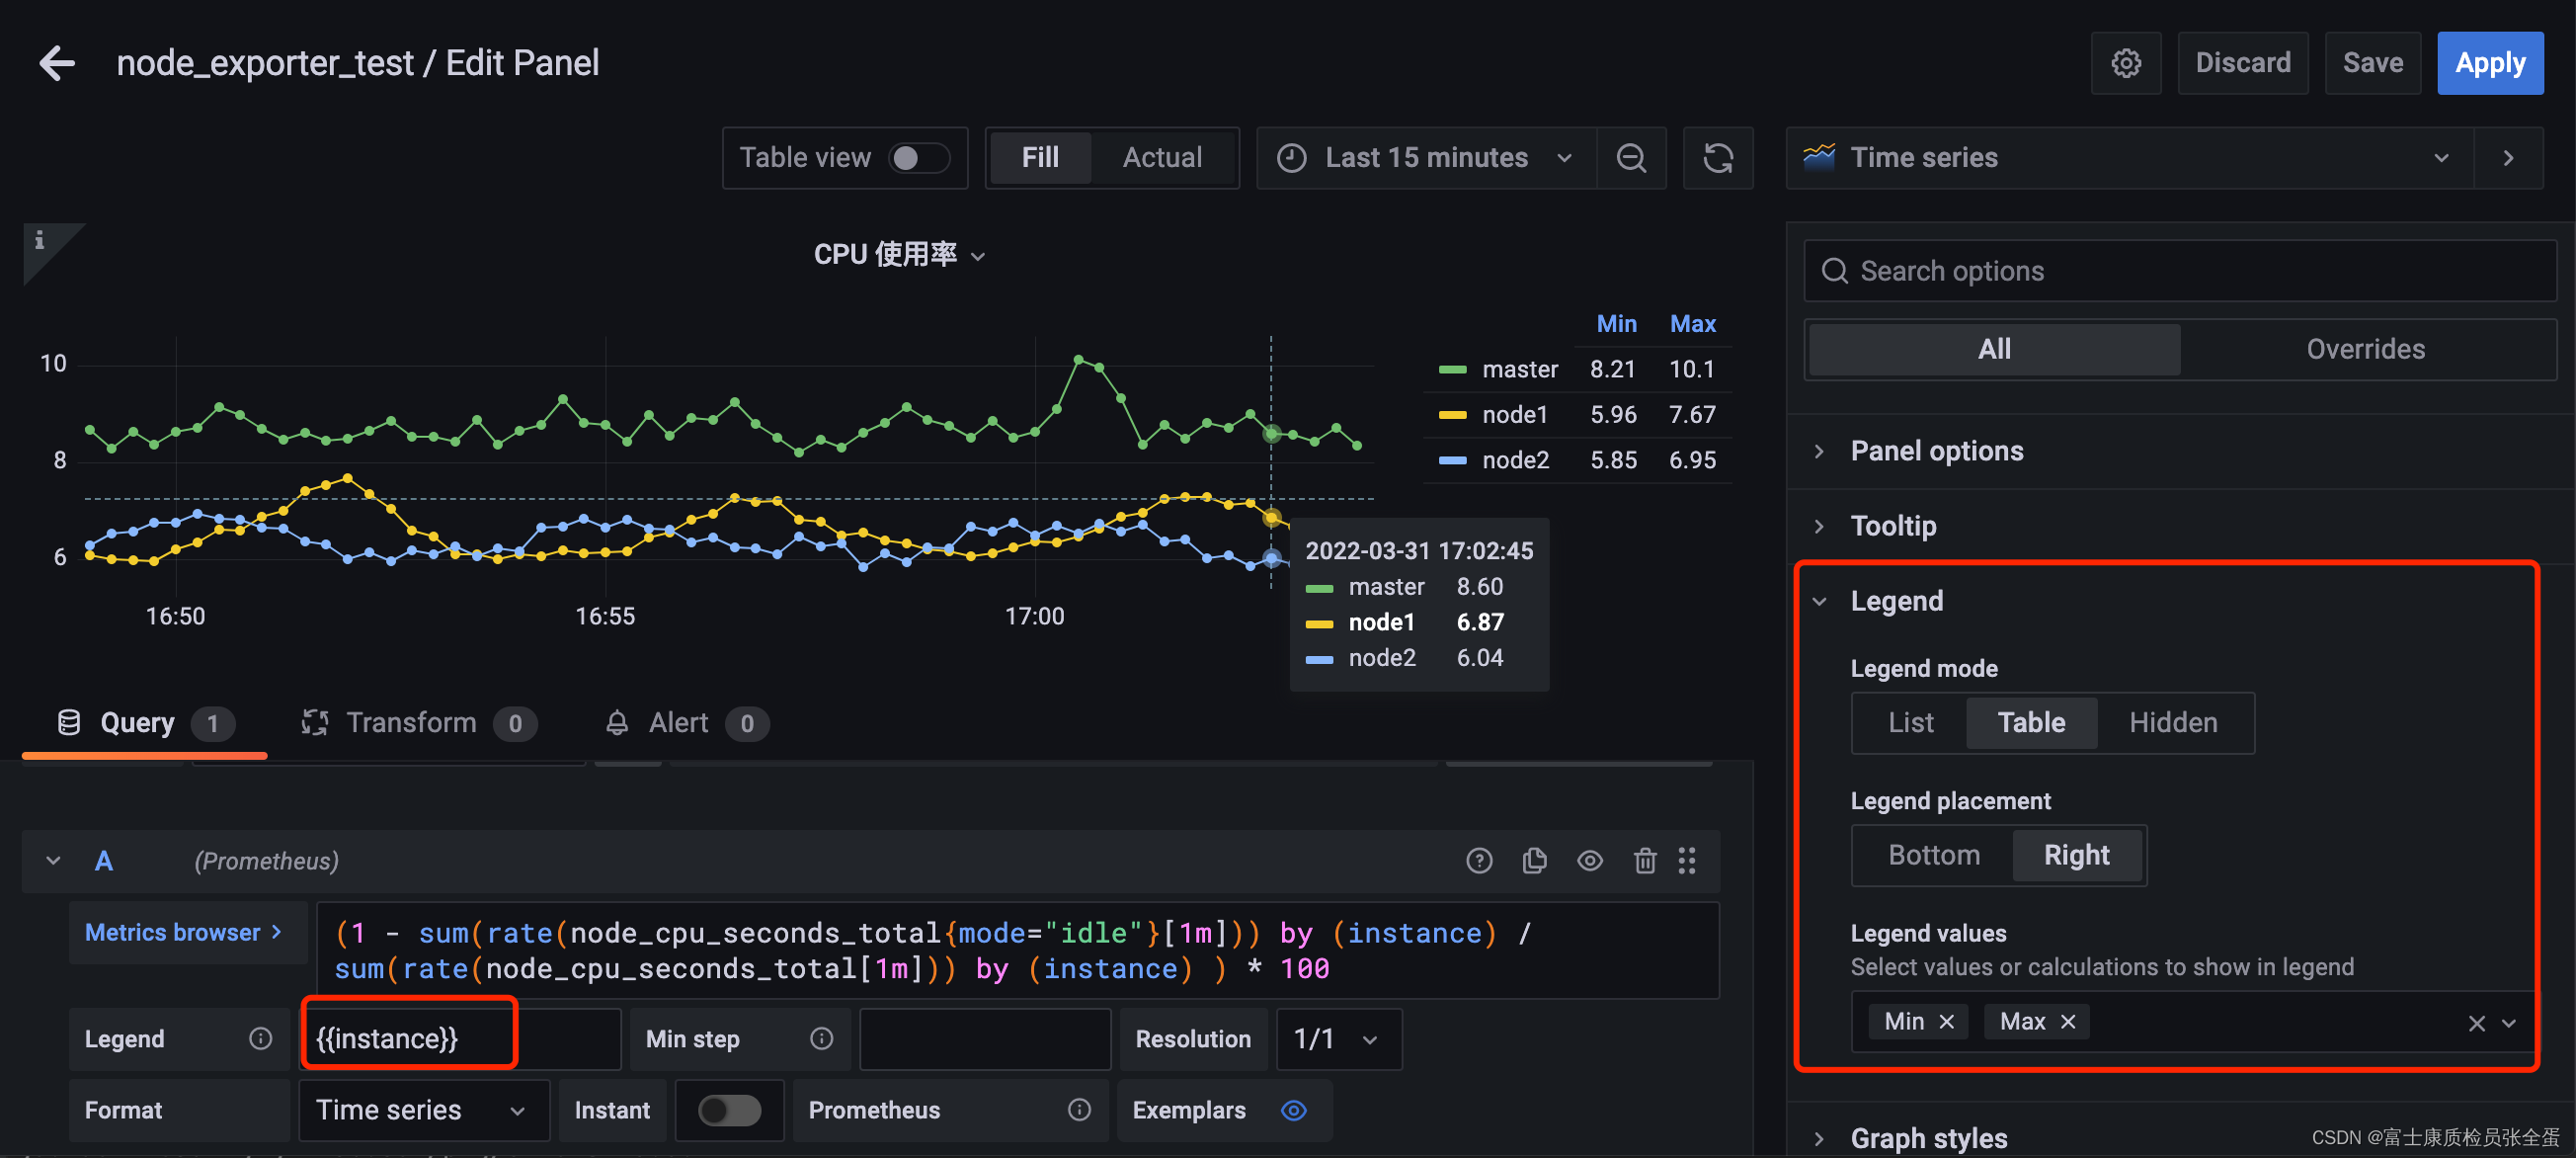The height and width of the screenshot is (1158, 2576).
Task: Open query help question mark icon
Action: (1479, 861)
